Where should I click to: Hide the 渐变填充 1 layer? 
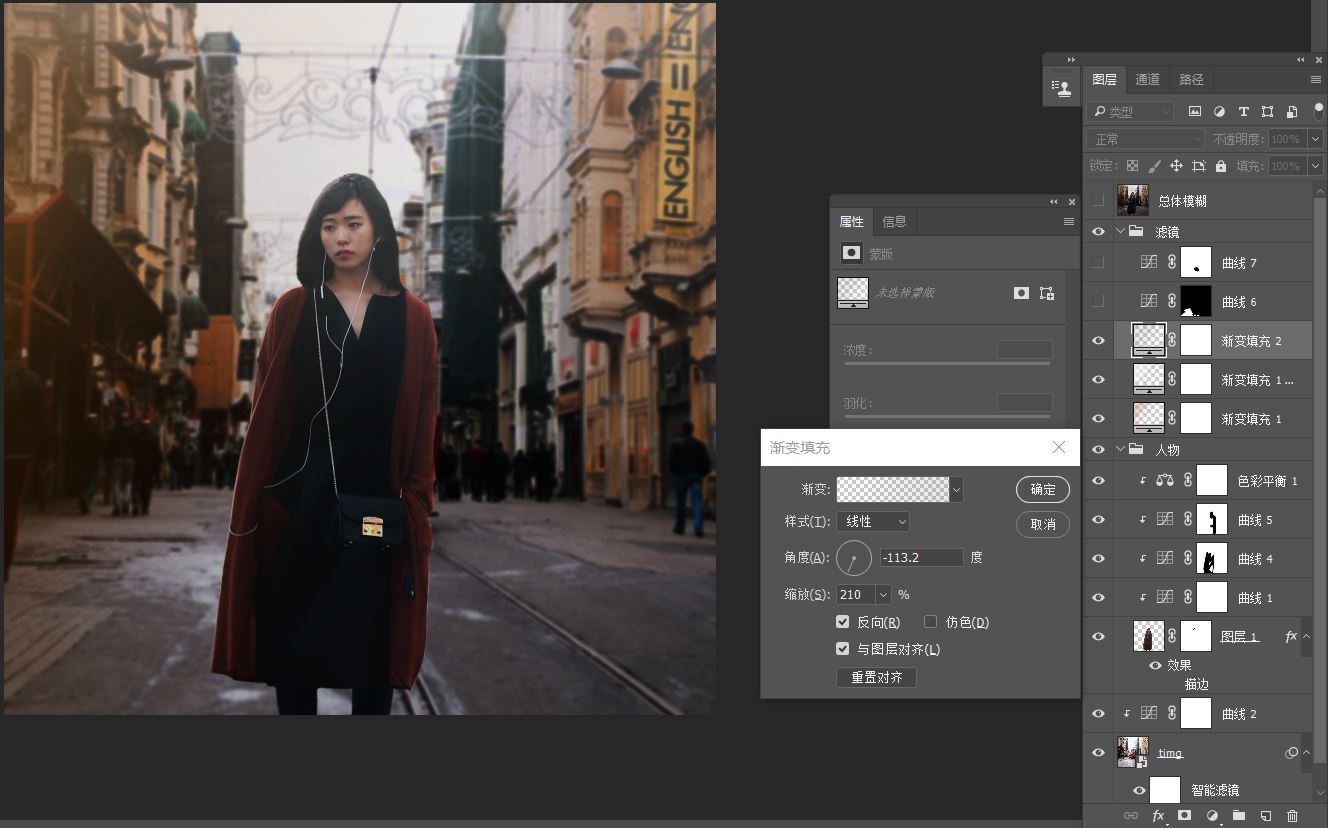pyautogui.click(x=1098, y=419)
